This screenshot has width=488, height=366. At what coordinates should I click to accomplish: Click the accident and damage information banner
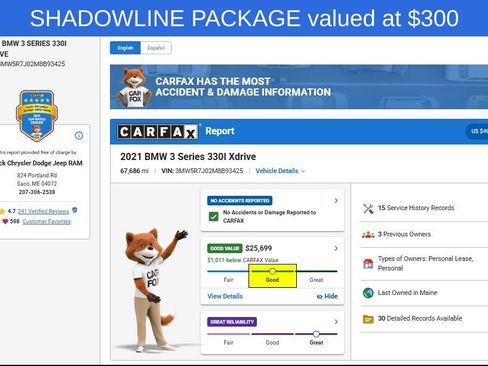[x=299, y=87]
